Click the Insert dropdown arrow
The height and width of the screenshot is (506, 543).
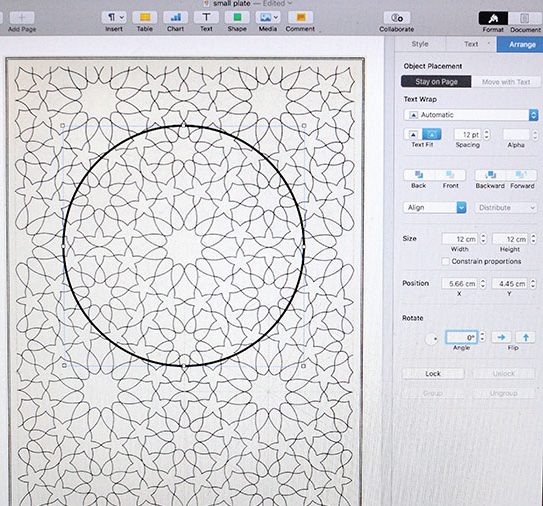pos(122,17)
